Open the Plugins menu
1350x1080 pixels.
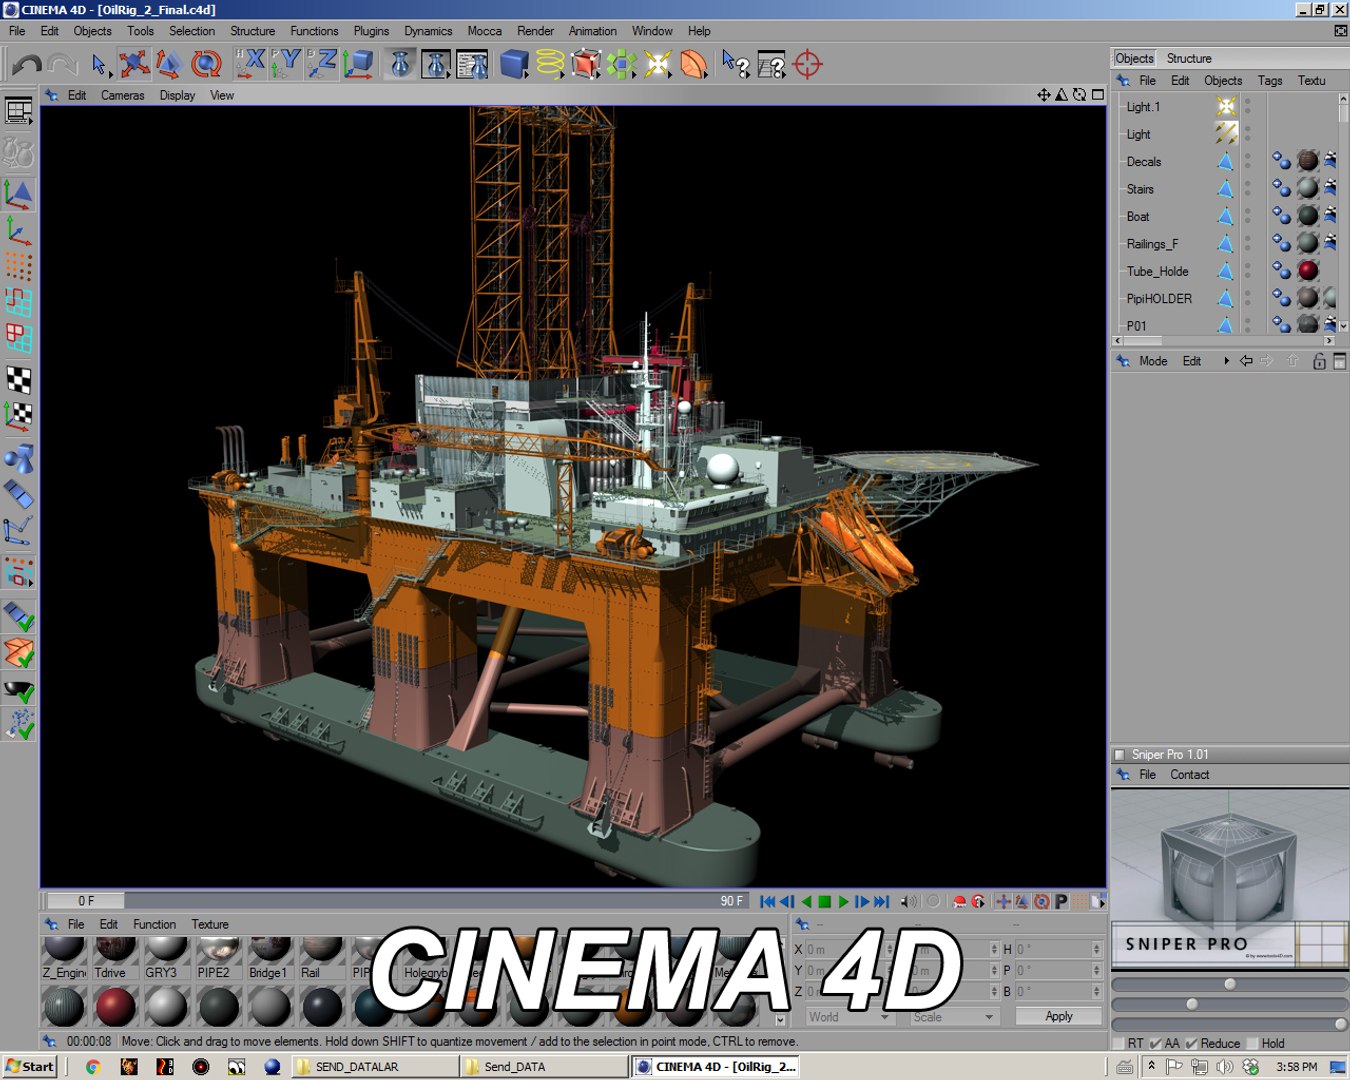tap(371, 31)
